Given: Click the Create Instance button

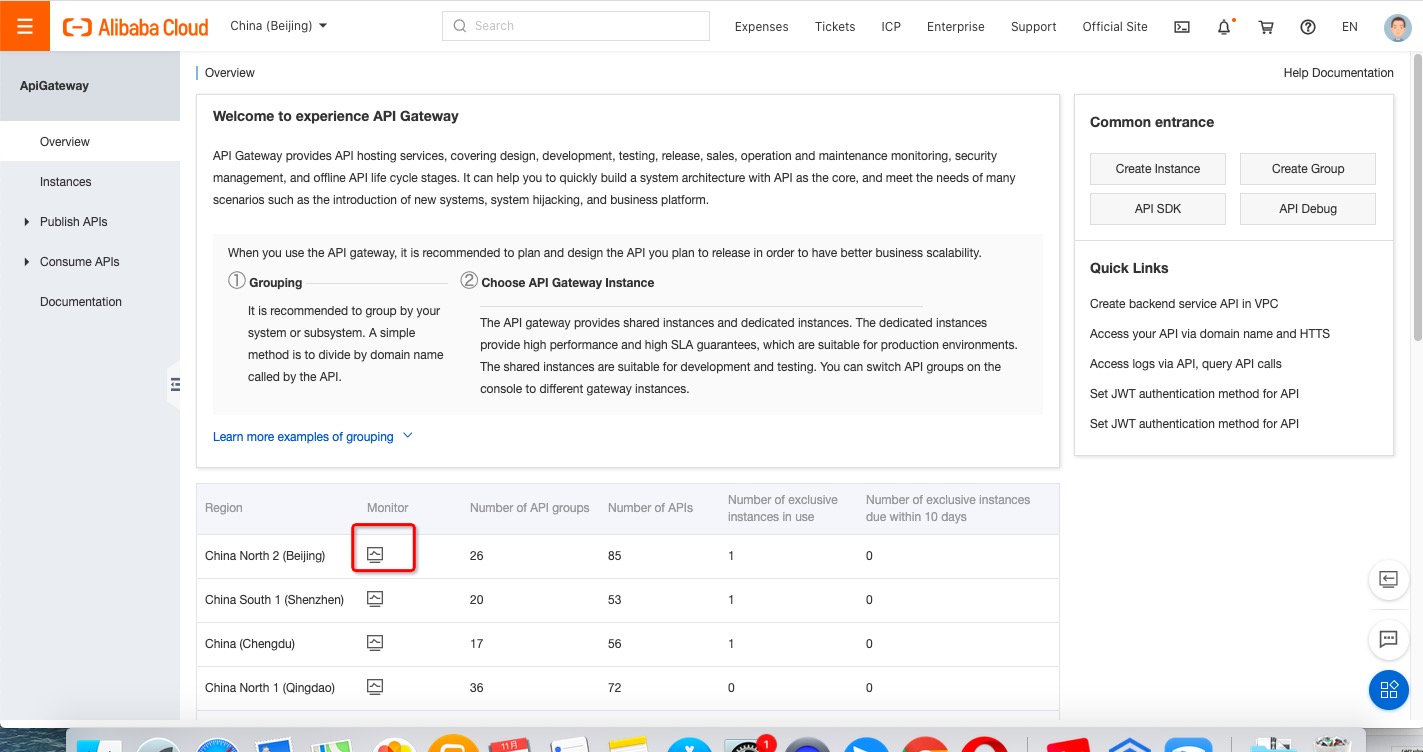Looking at the screenshot, I should pos(1157,169).
